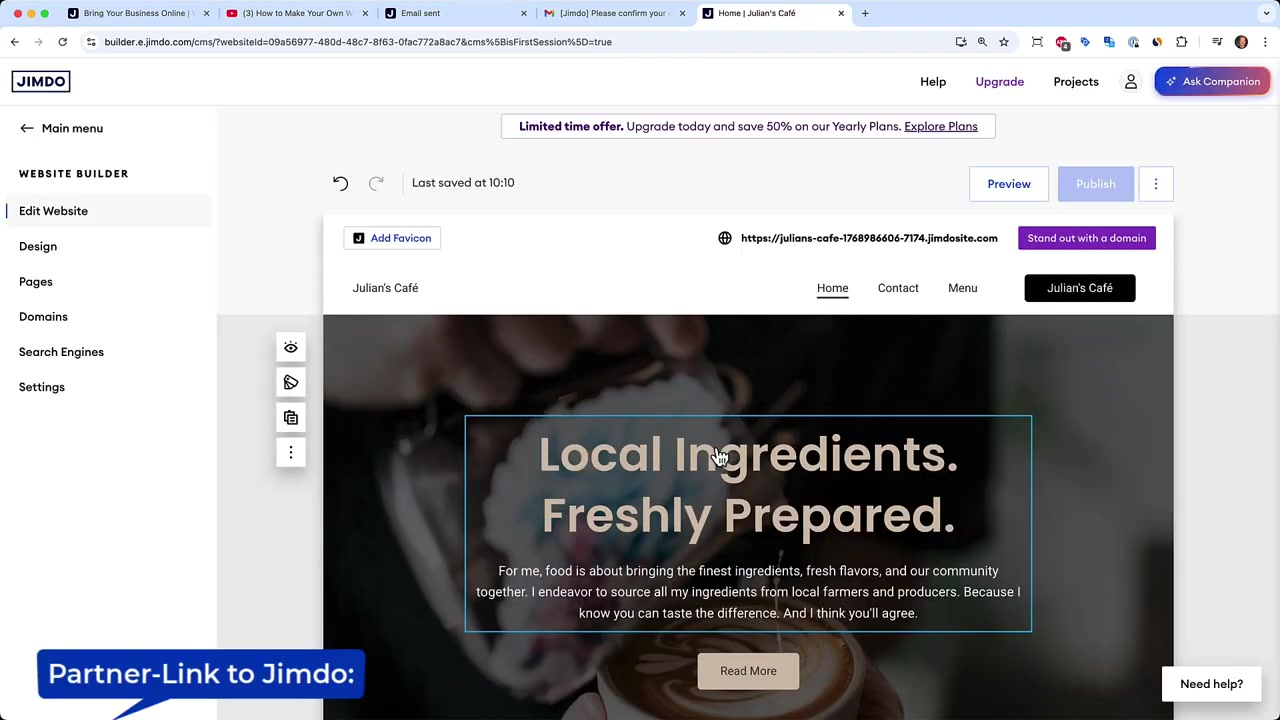1280x720 pixels.
Task: Follow the Explore Plans link
Action: [941, 126]
